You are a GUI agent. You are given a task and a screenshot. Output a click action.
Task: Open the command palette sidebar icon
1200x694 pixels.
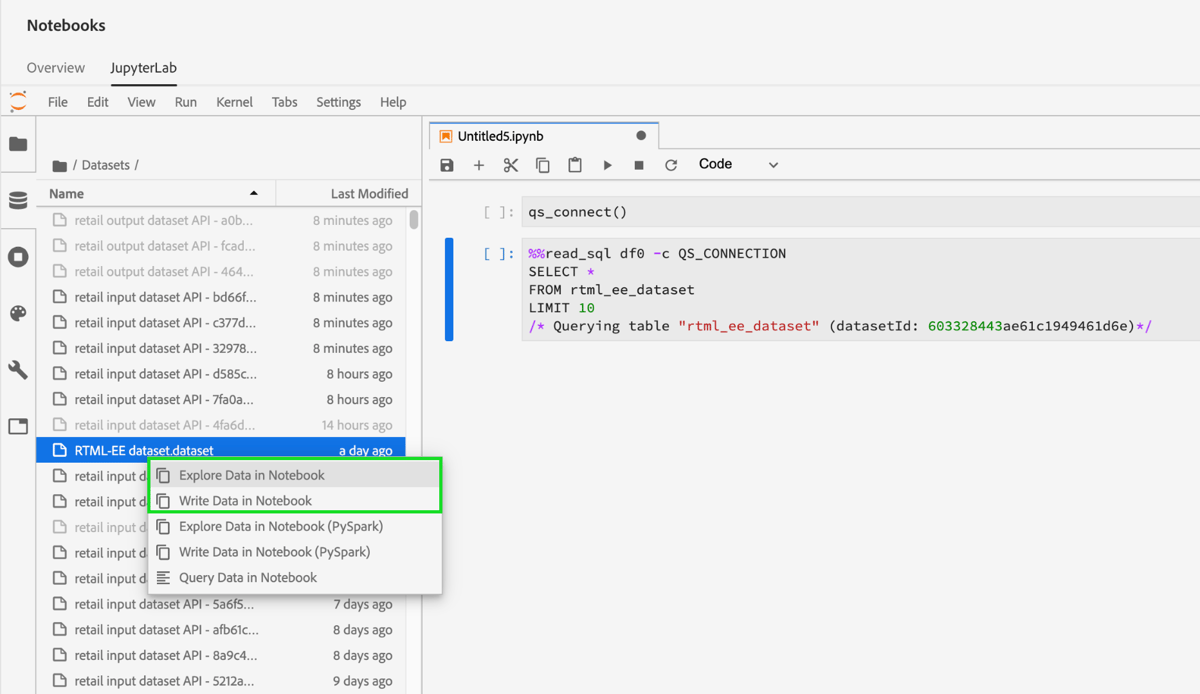[x=18, y=313]
